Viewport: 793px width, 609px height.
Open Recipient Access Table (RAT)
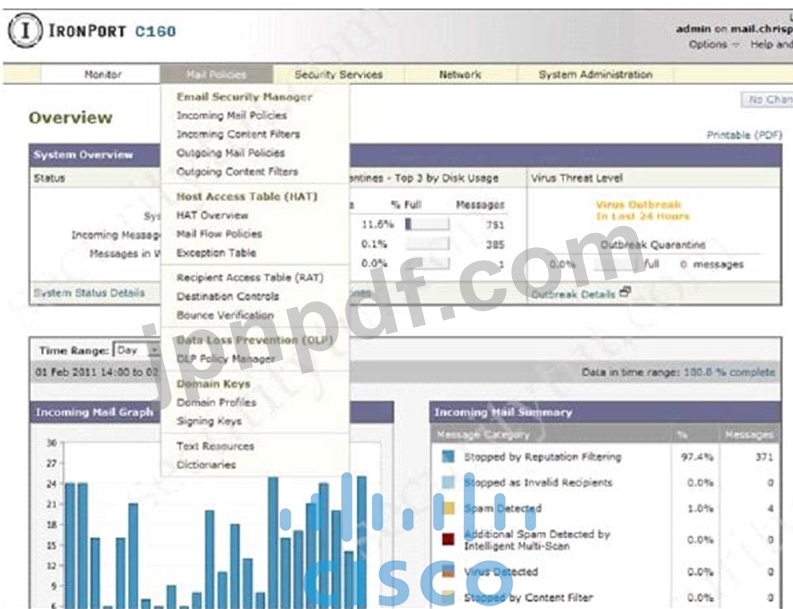250,277
